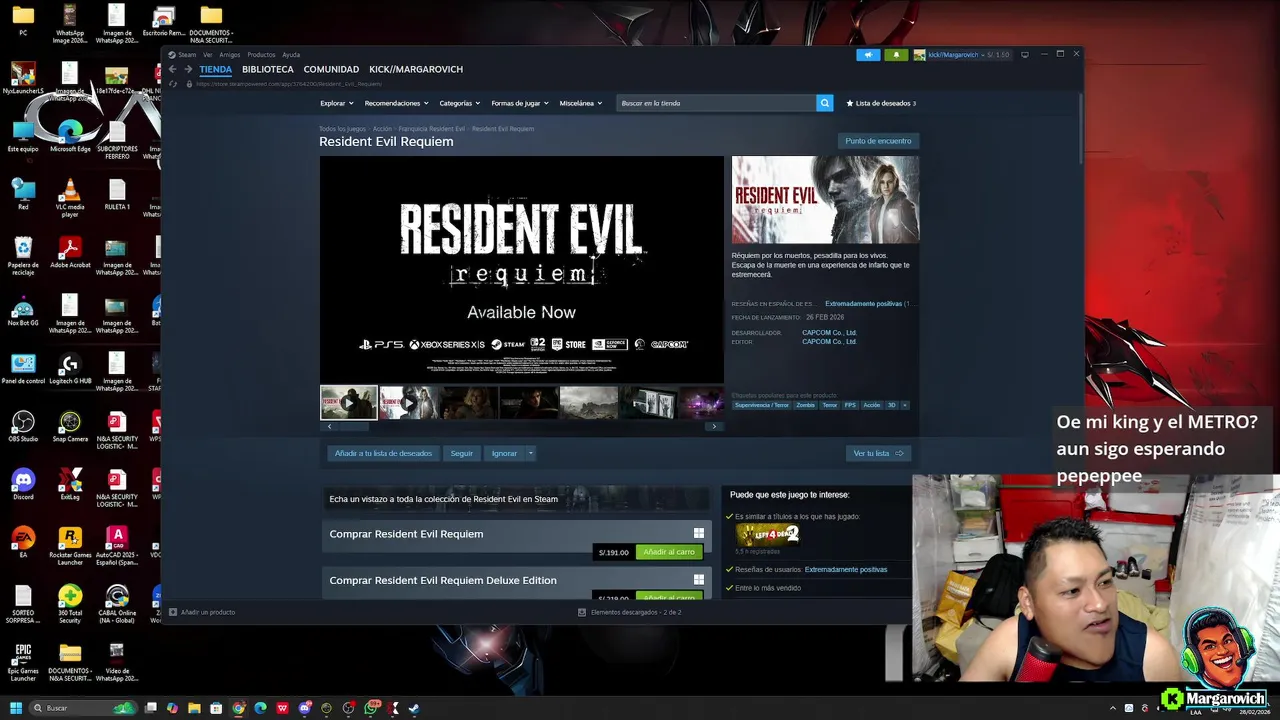Open Discord desktop shortcut
The height and width of the screenshot is (720, 1280).
23,485
